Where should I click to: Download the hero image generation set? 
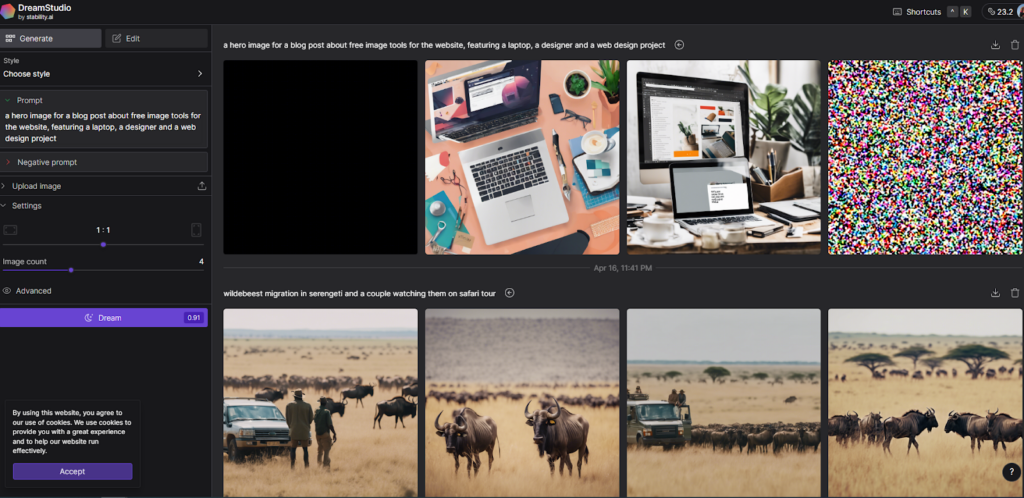[995, 45]
